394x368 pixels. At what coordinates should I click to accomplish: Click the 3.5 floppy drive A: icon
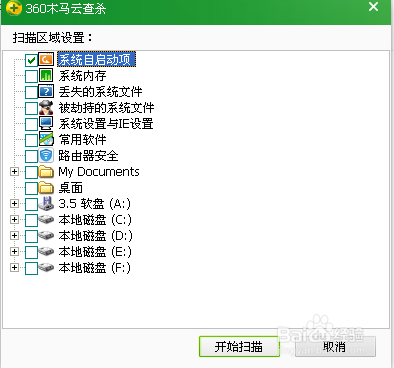46,203
